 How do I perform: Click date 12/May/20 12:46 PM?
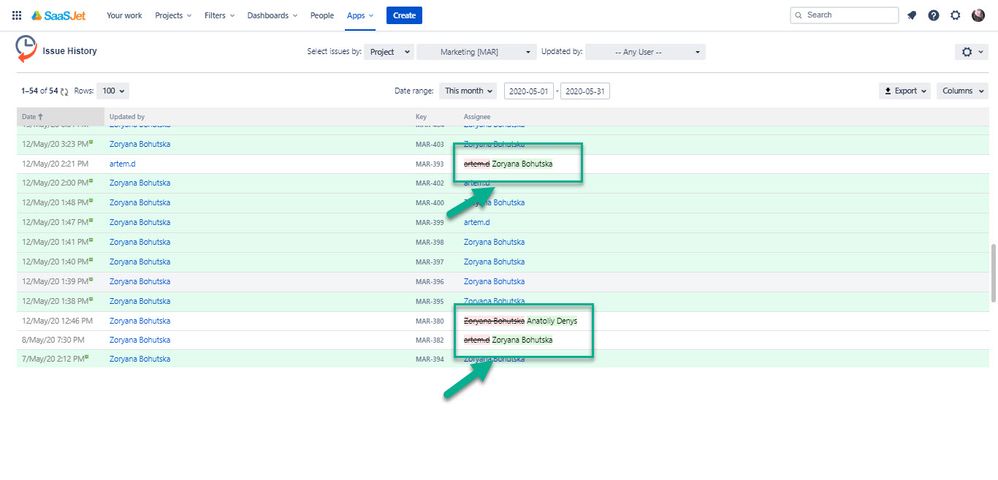pyautogui.click(x=57, y=321)
